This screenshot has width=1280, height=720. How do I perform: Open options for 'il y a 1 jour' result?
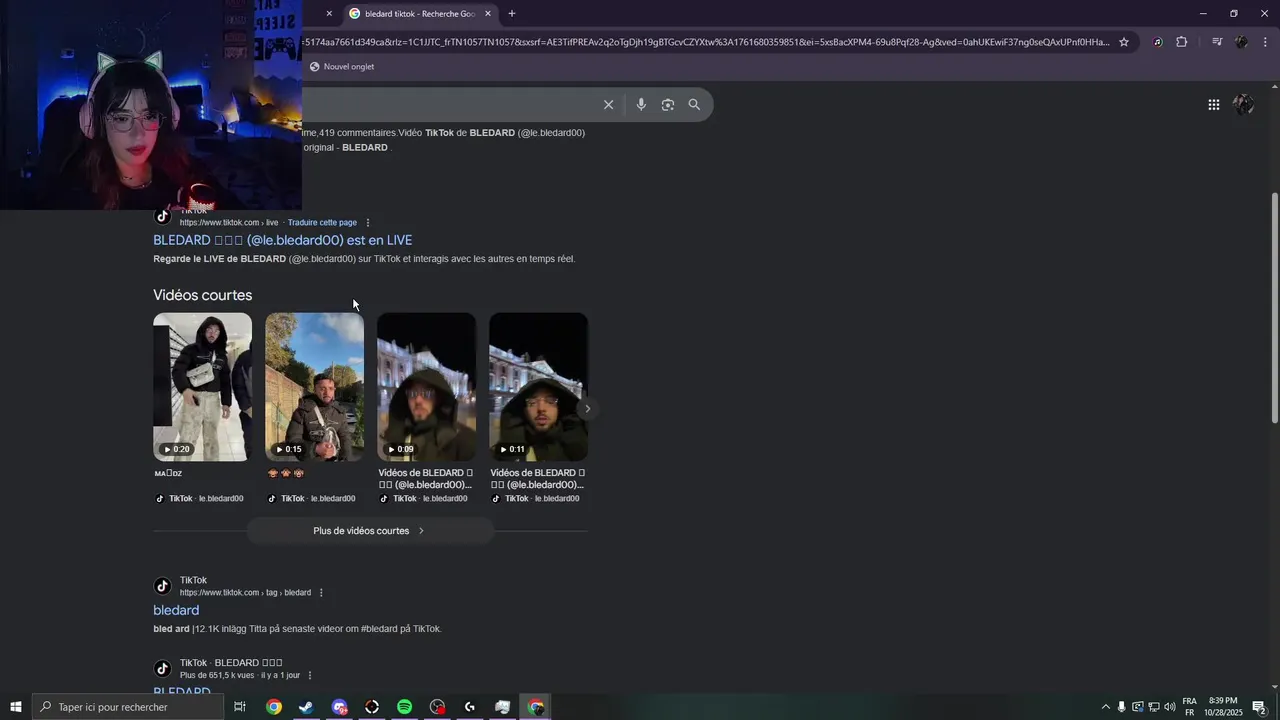coord(310,675)
